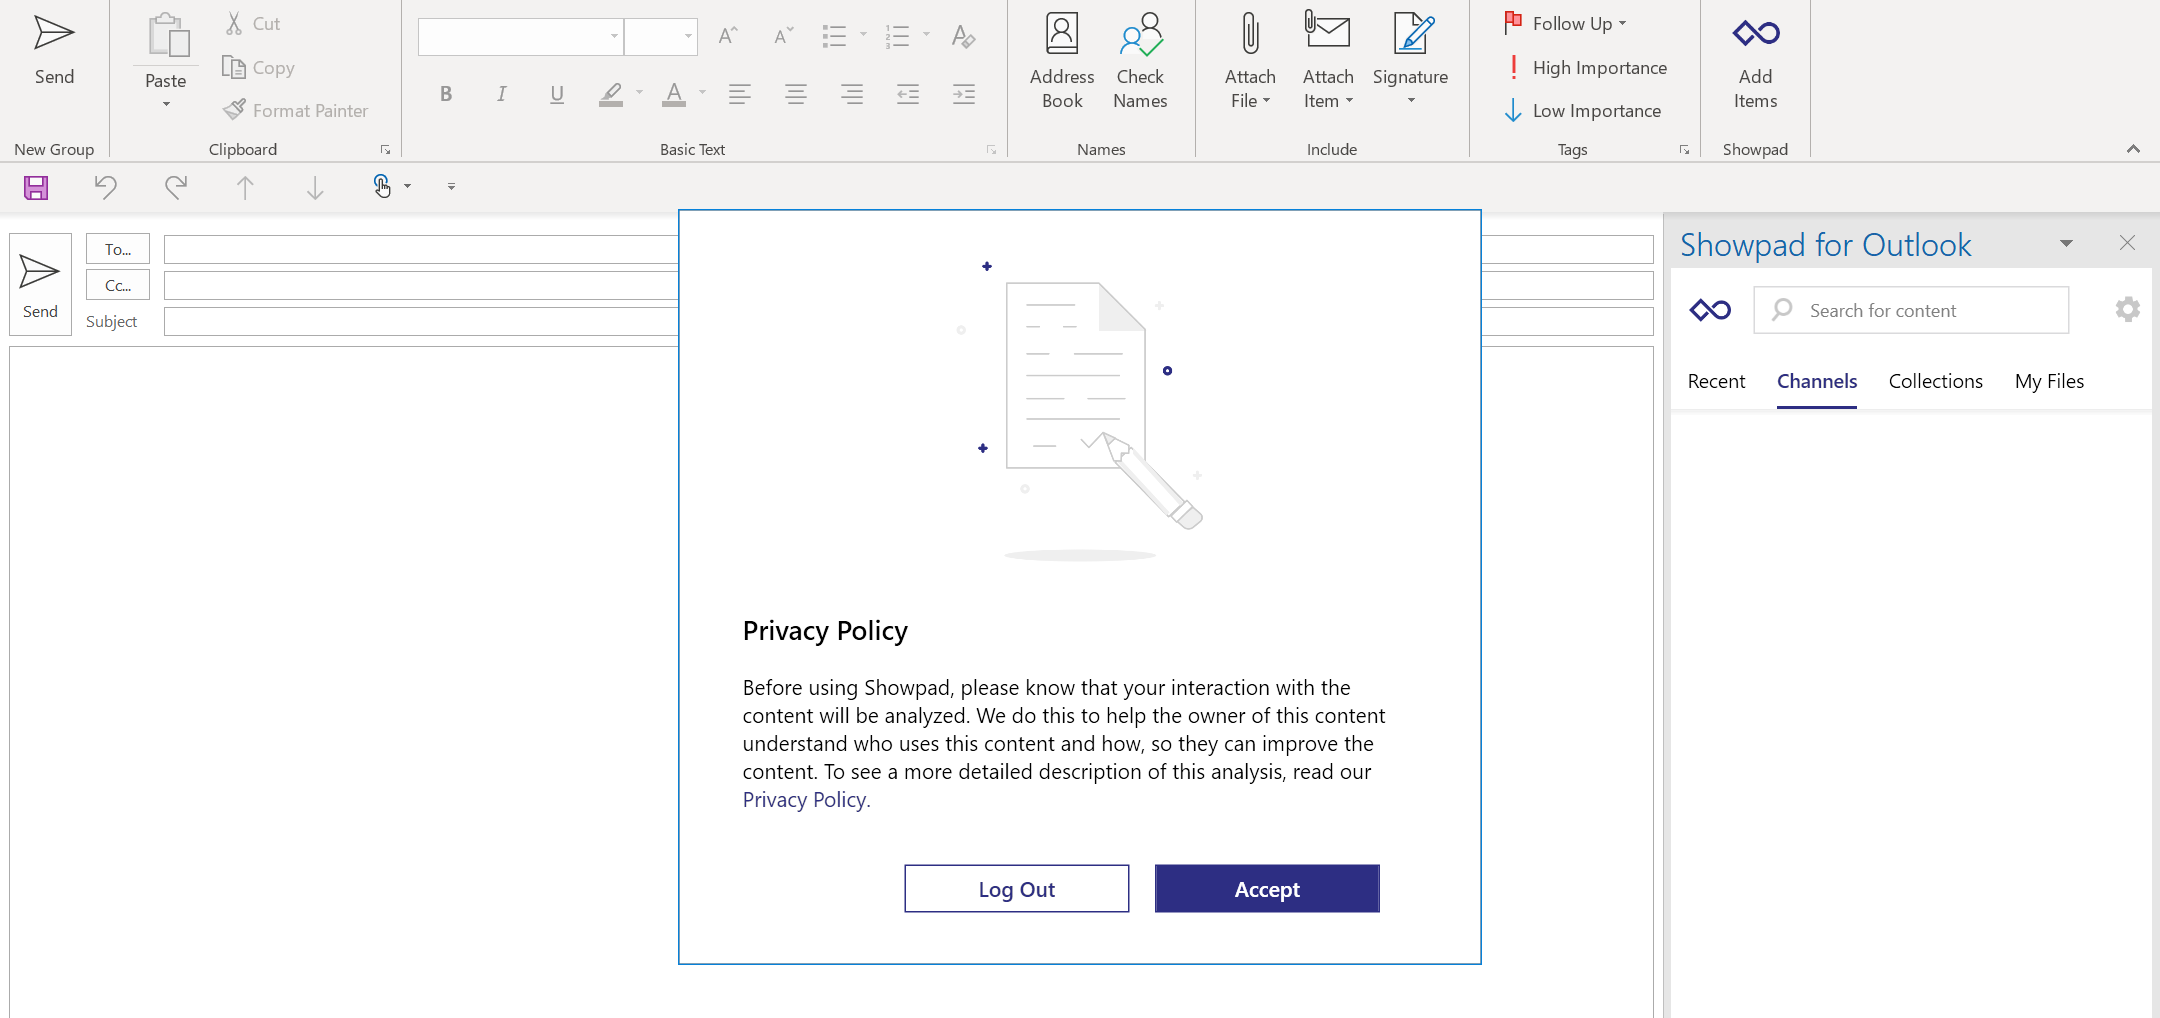The width and height of the screenshot is (2160, 1018).
Task: Open the Privacy Policy link
Action: click(x=803, y=799)
